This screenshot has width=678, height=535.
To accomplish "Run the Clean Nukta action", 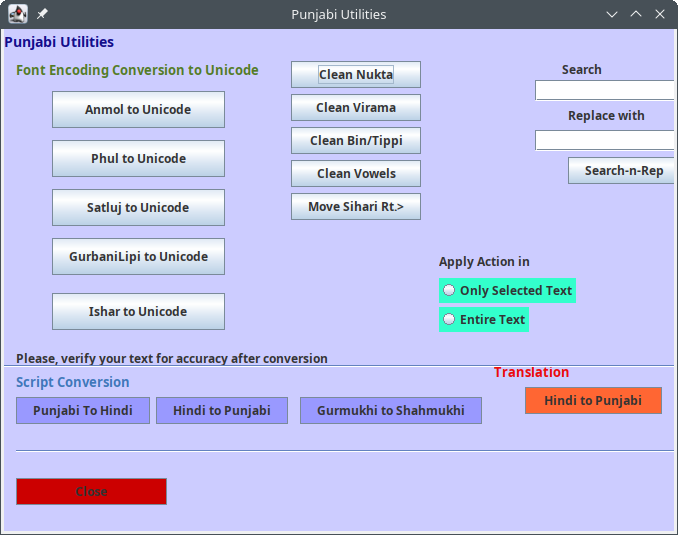I will click(x=356, y=74).
